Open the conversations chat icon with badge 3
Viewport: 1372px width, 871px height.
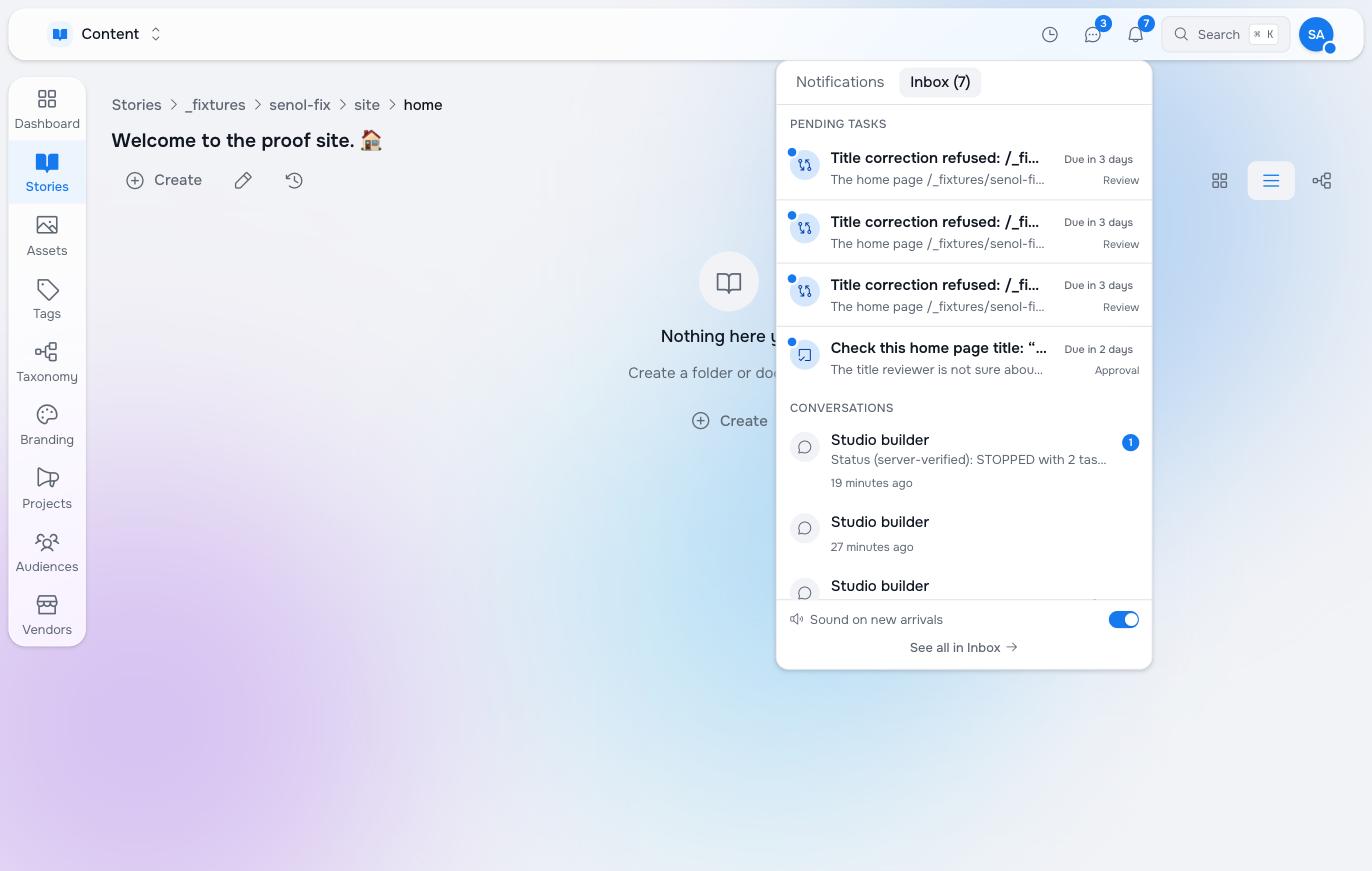pyautogui.click(x=1093, y=34)
